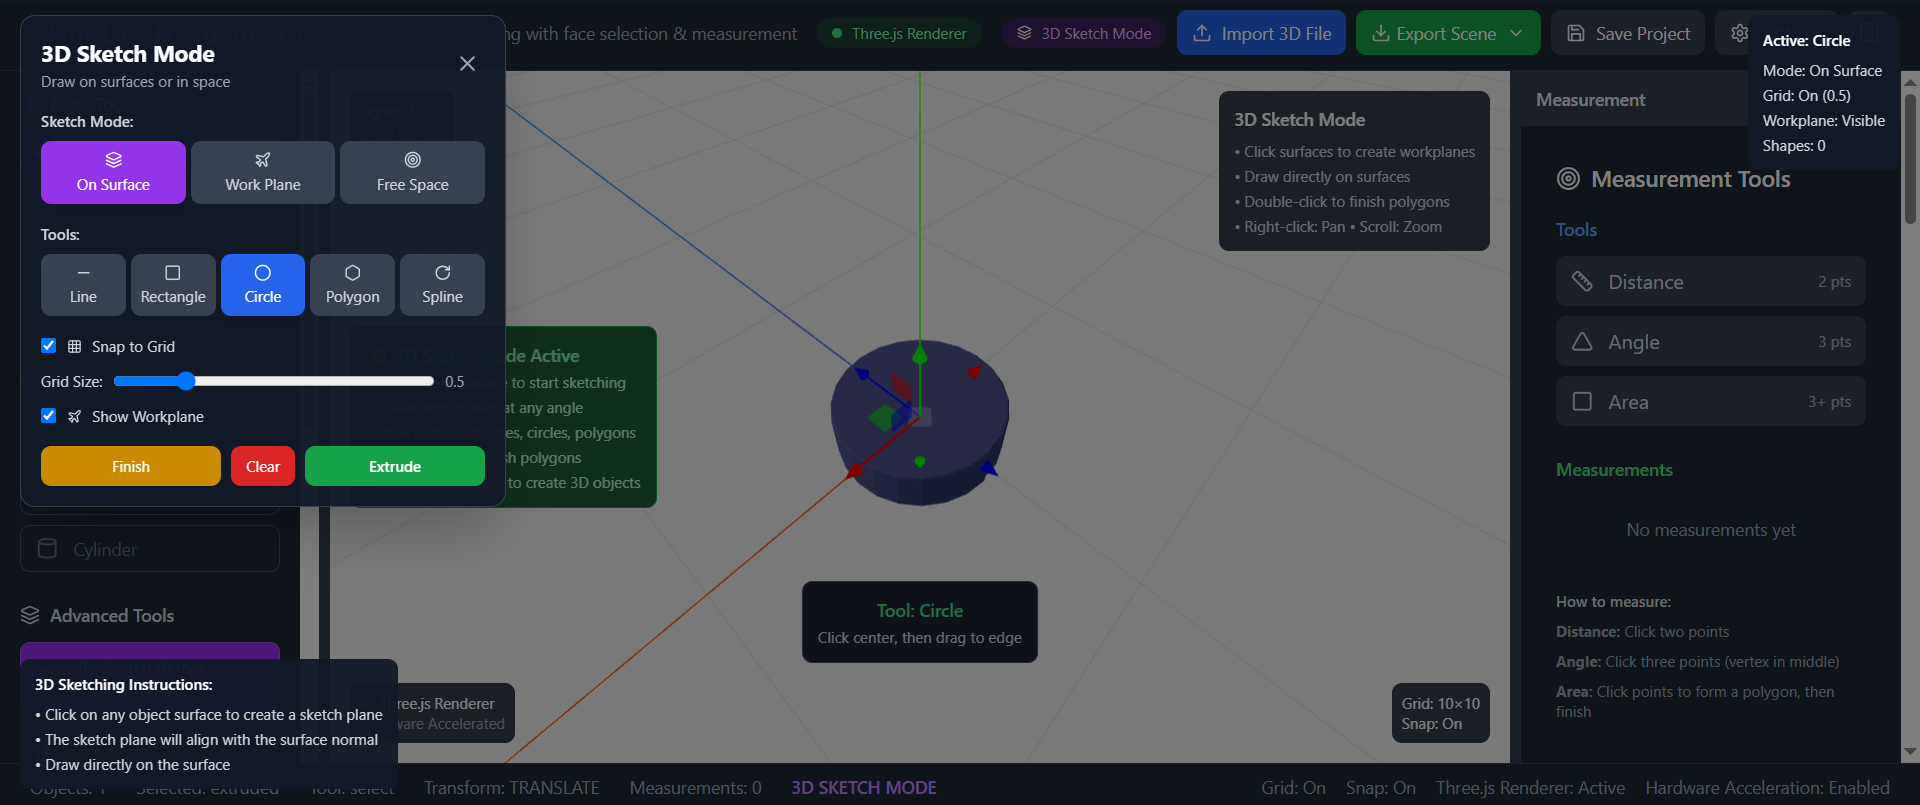
Task: Click the target icon beside Measurement Tools
Action: 1568,179
